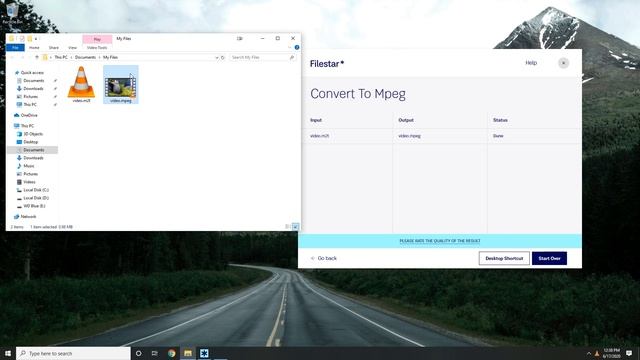640x360 pixels.
Task: Click the VLC tray icon
Action: [597, 353]
